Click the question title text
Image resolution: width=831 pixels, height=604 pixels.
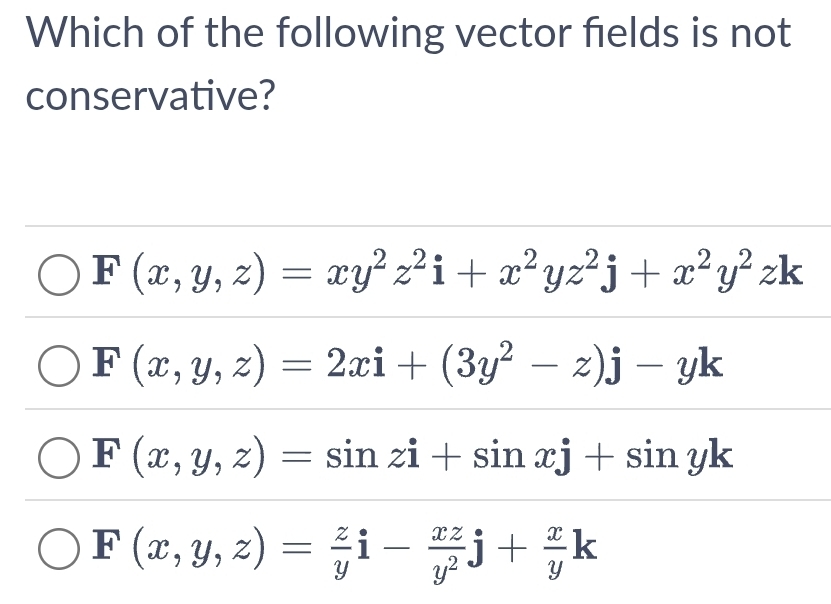[x=400, y=33]
